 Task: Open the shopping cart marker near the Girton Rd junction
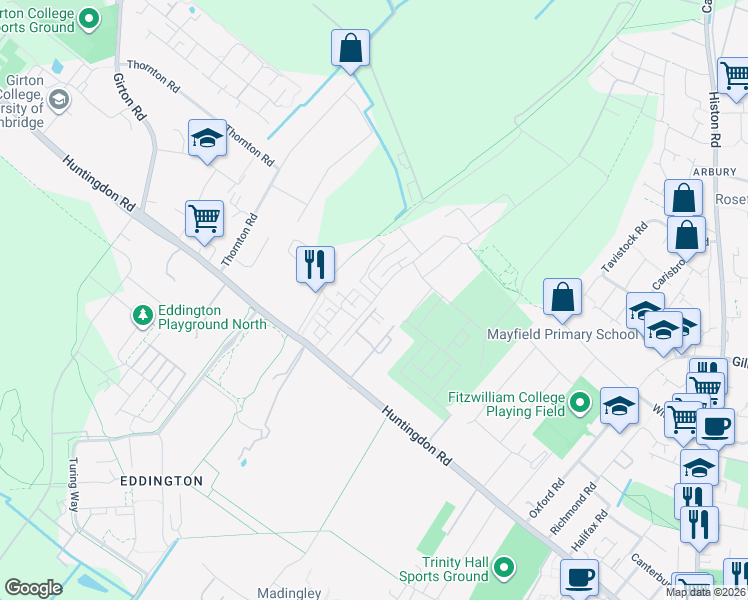point(205,220)
